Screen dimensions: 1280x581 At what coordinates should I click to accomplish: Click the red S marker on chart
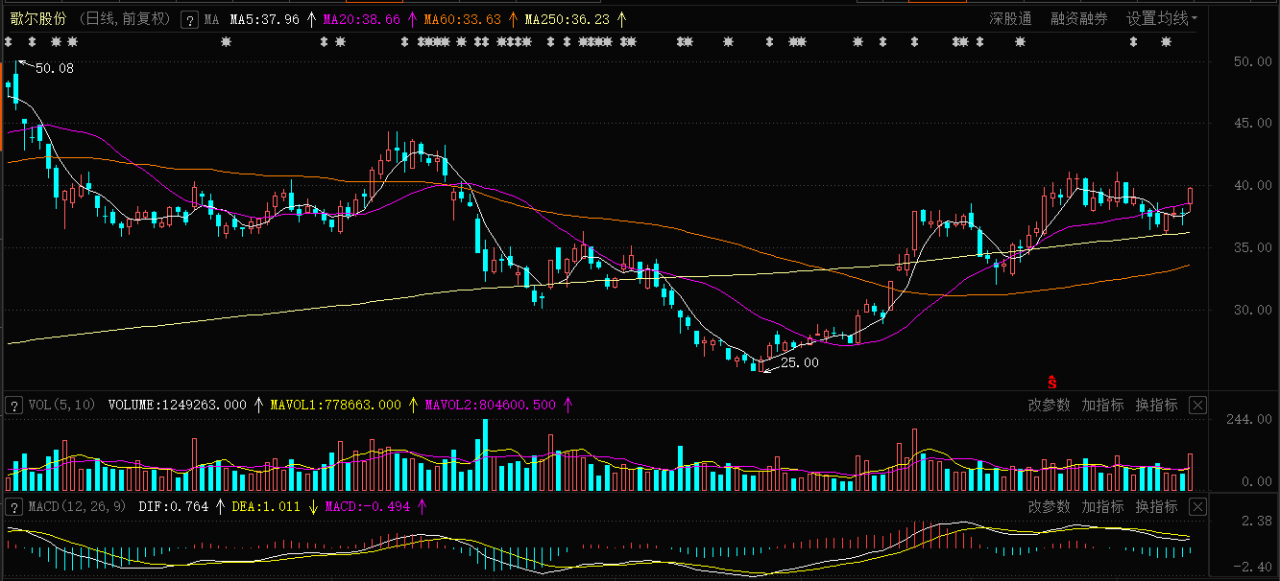(1051, 381)
